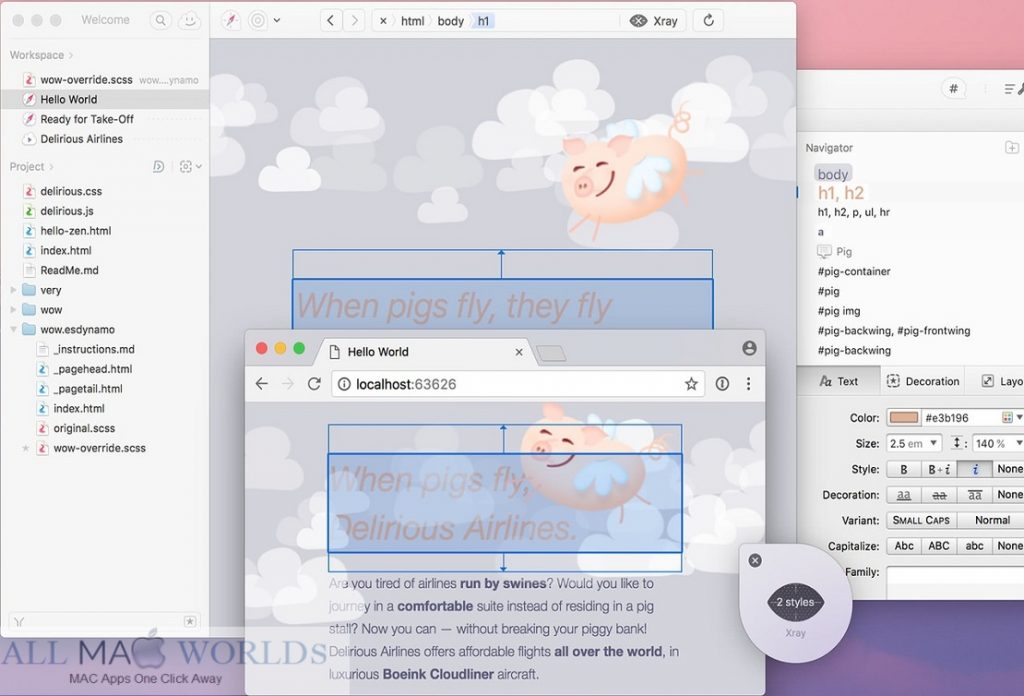The height and width of the screenshot is (696, 1024).
Task: Click the search magnifier icon in title bar
Action: click(160, 21)
